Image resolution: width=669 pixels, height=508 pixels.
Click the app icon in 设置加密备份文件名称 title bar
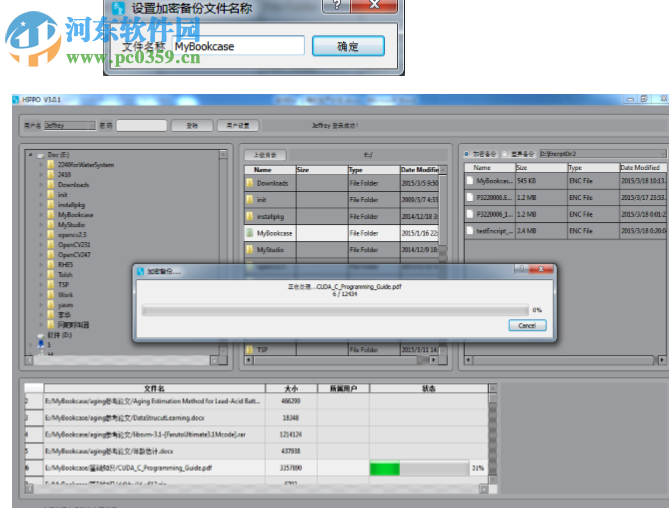point(118,8)
